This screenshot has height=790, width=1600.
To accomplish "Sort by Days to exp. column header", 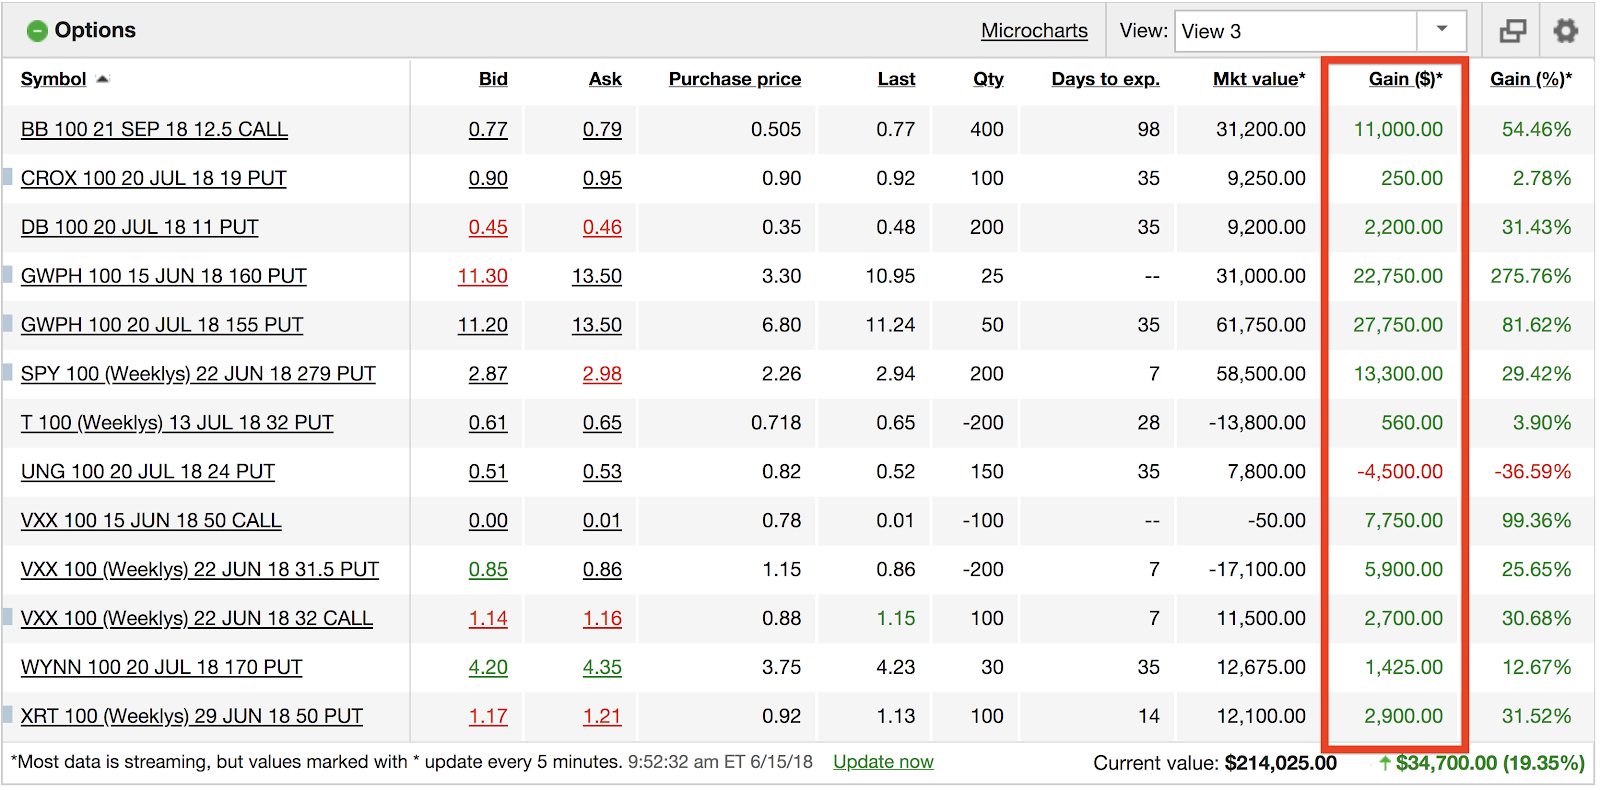I will [x=1106, y=79].
